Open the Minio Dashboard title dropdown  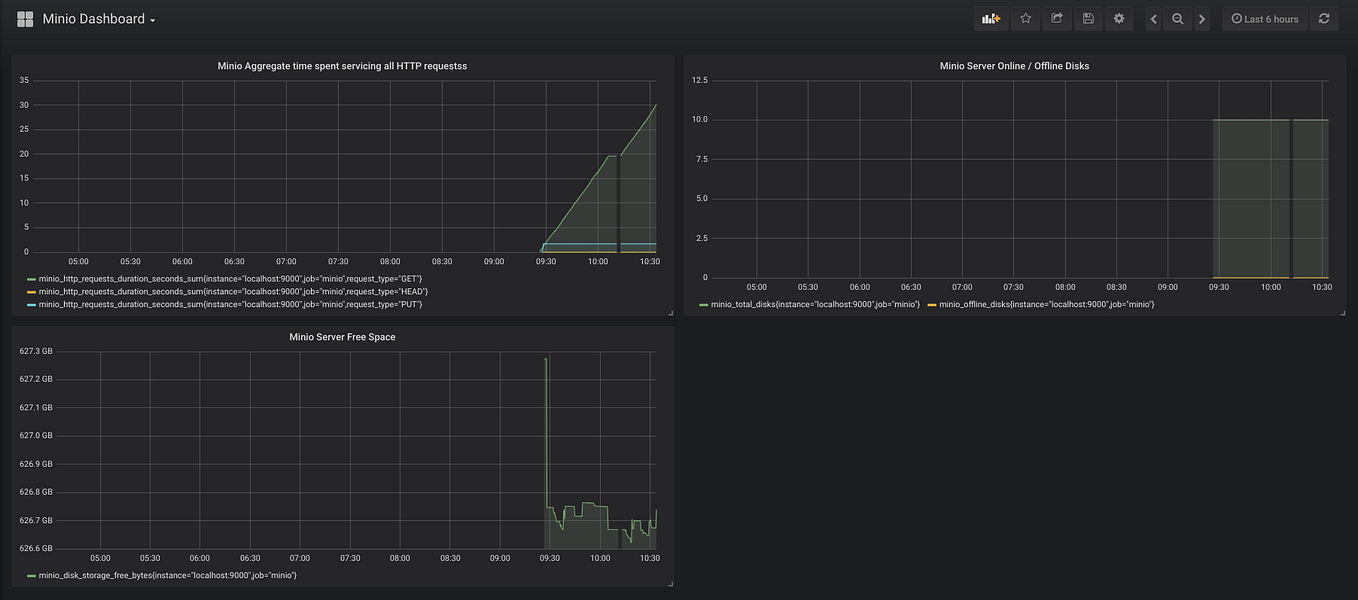[99, 19]
